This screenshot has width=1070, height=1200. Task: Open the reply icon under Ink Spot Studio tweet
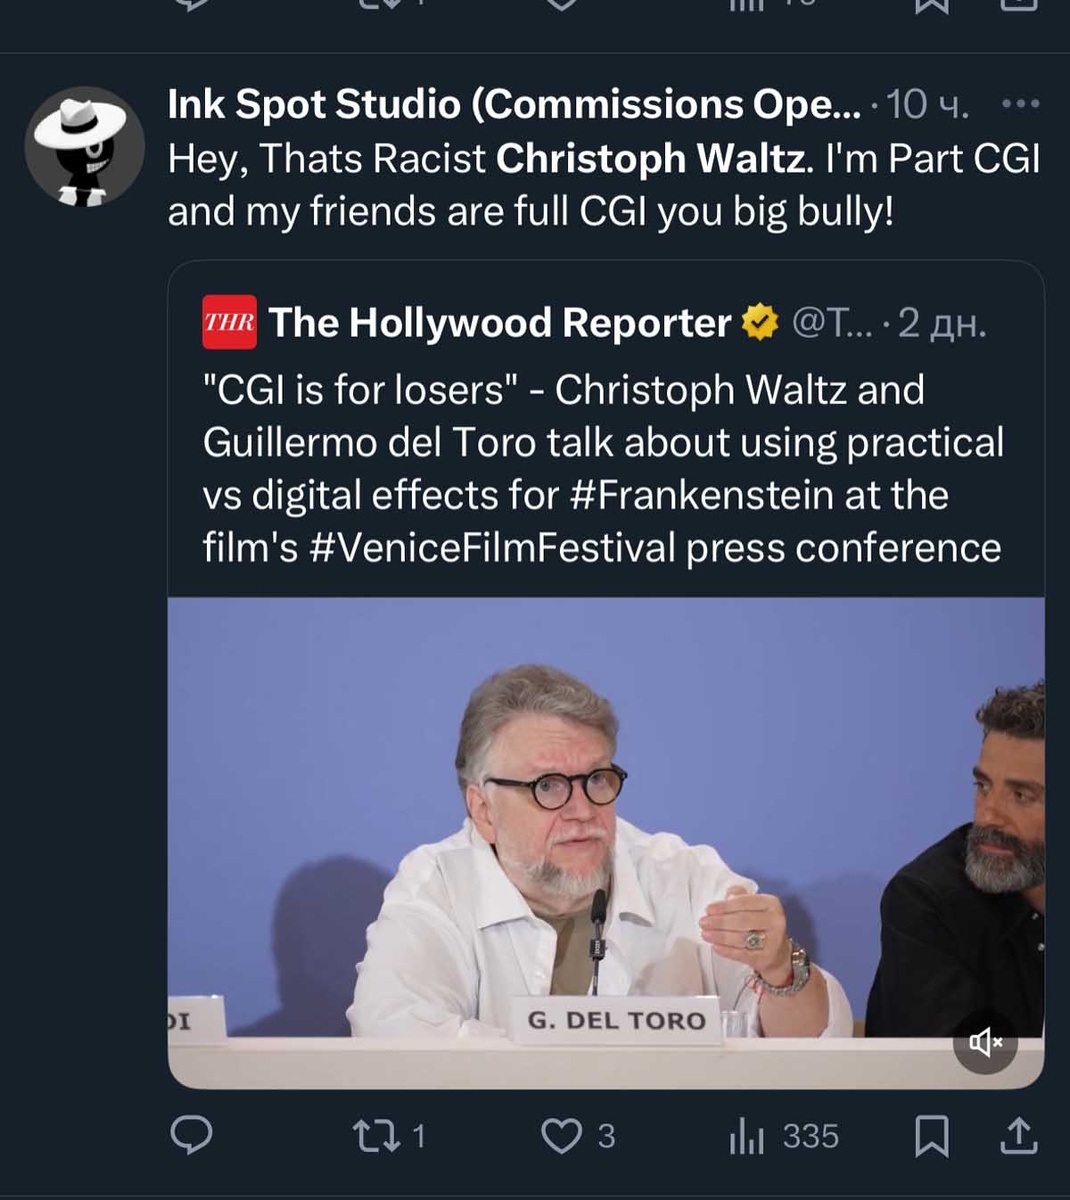tap(191, 1136)
